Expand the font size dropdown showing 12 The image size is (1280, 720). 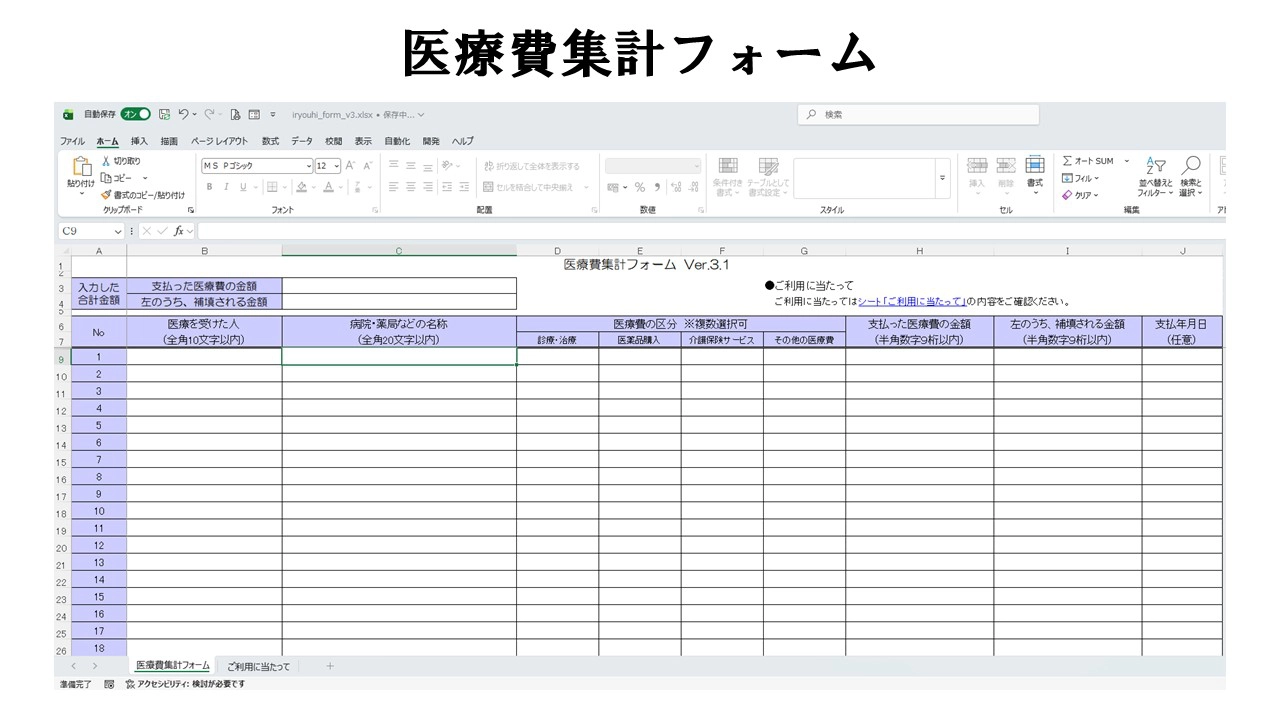[x=336, y=166]
